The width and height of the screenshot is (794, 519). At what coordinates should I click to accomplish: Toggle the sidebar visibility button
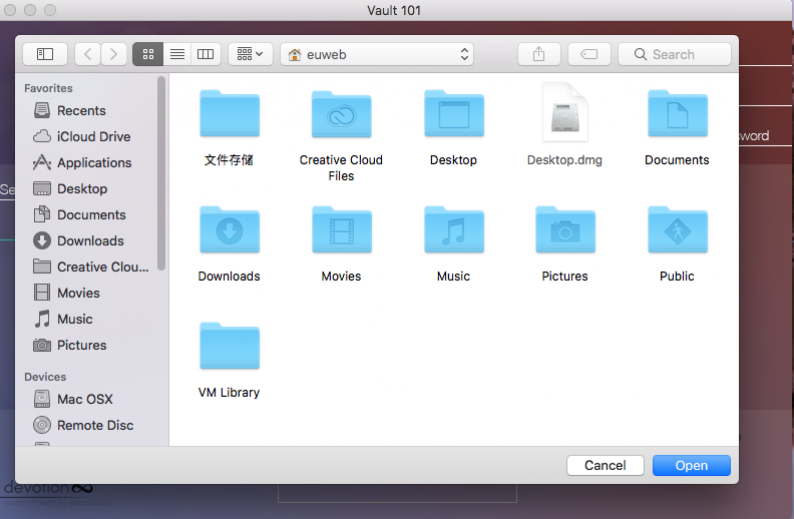(45, 54)
